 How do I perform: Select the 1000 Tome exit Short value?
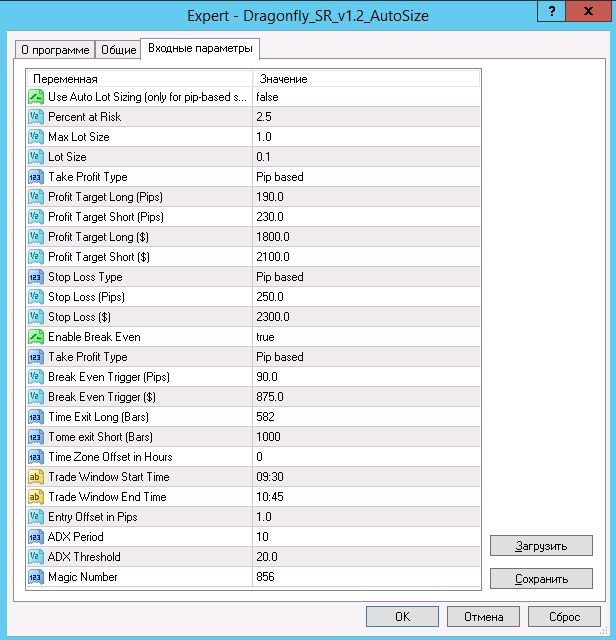(x=366, y=437)
